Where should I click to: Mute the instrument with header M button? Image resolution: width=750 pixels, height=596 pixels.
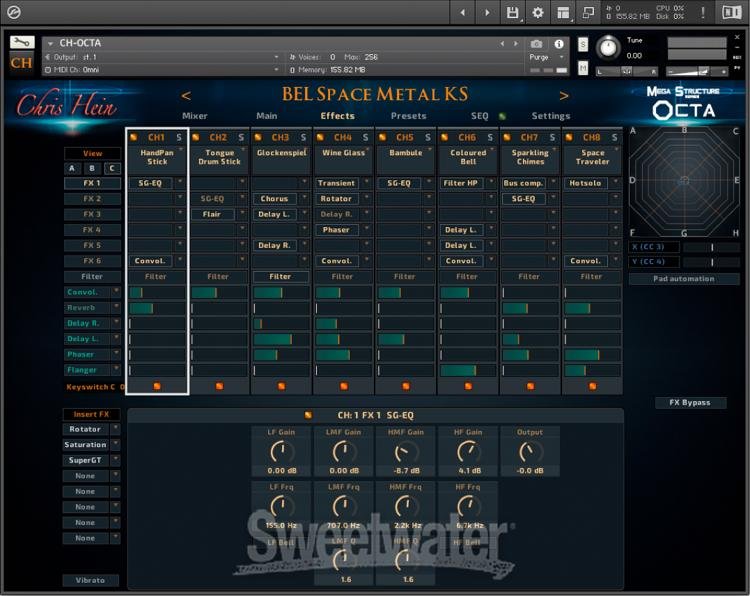click(x=583, y=68)
